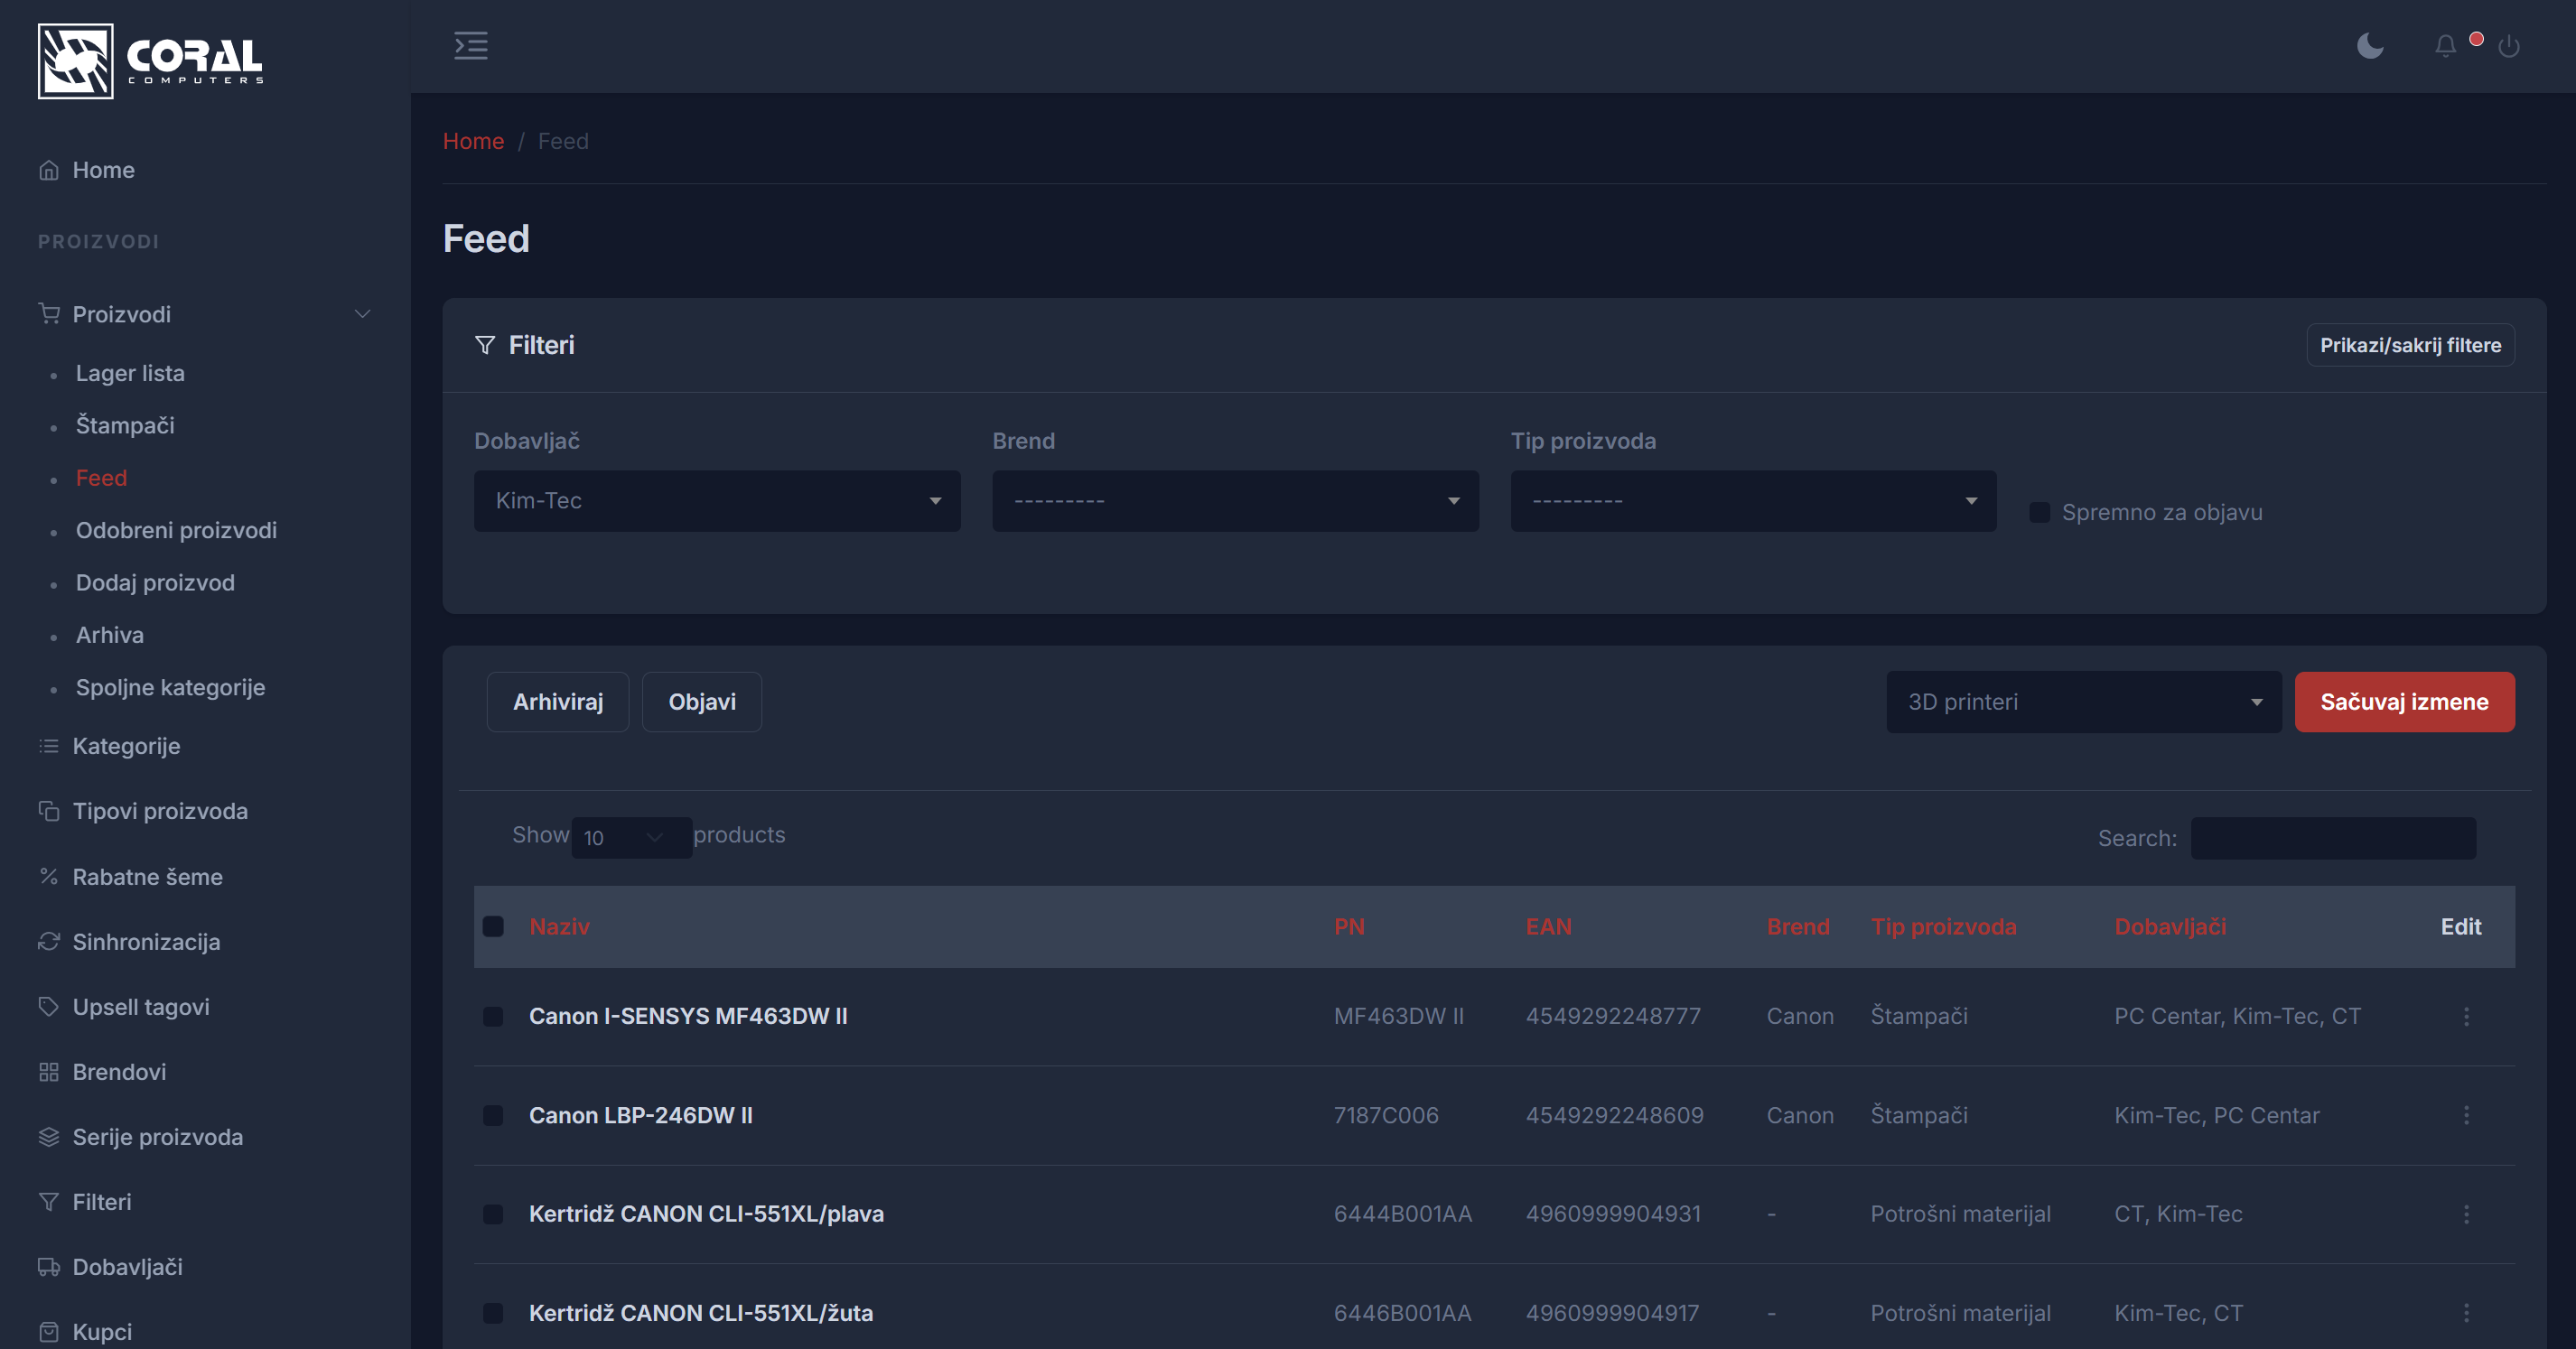Open the kebab menu on Canon LBP-246DW II row
Screen dimensions: 2576x1349
coord(2467,1115)
